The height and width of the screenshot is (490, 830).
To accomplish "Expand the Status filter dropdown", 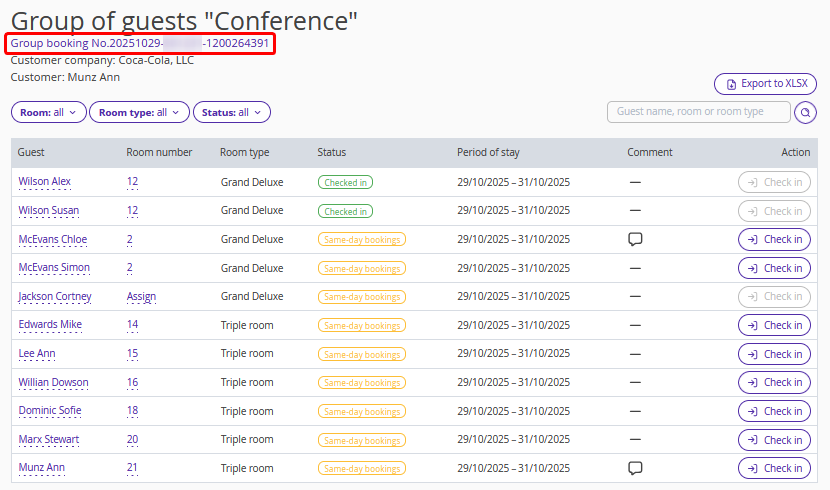I will click(x=231, y=113).
